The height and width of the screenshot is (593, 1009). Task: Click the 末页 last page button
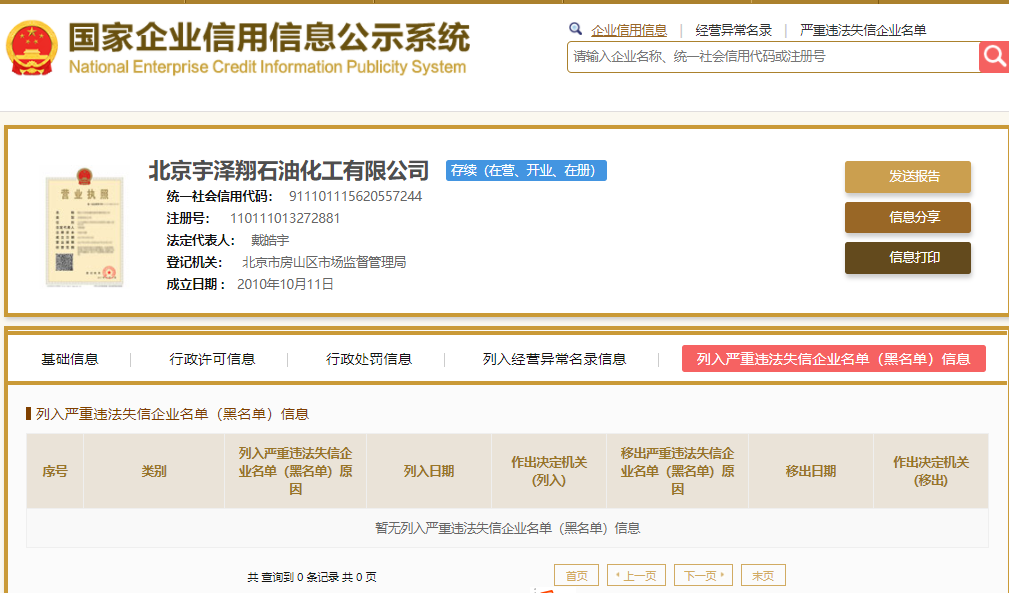763,576
